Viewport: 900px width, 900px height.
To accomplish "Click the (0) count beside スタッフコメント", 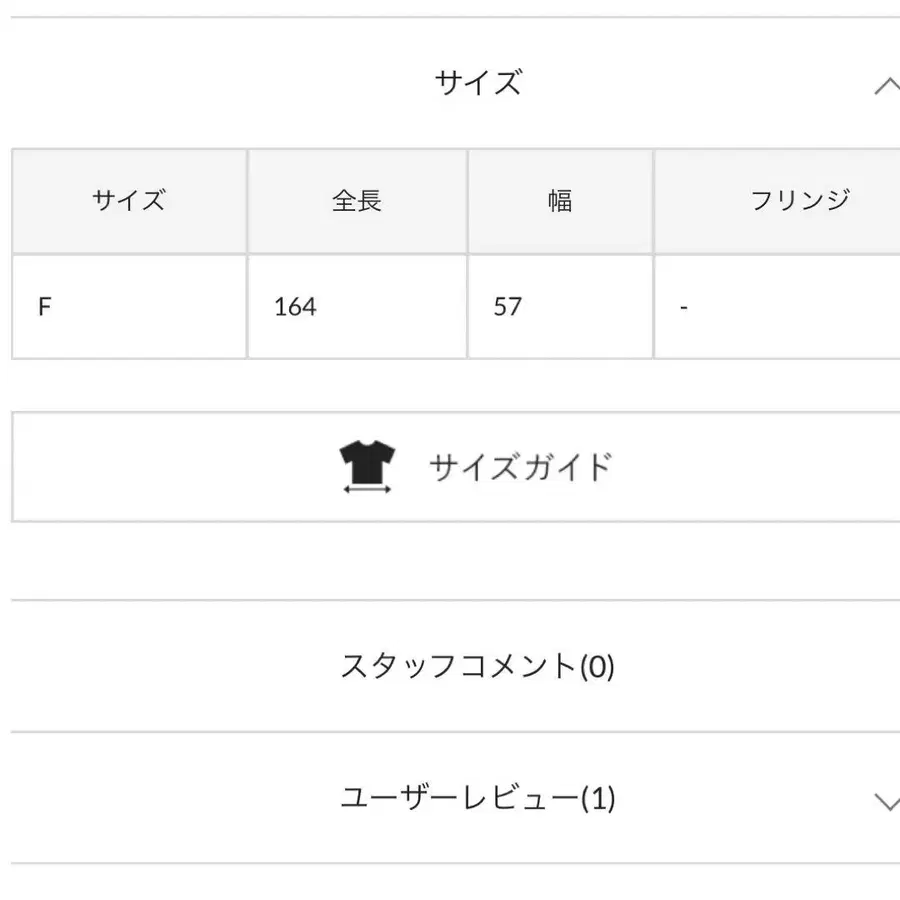I will [x=597, y=666].
